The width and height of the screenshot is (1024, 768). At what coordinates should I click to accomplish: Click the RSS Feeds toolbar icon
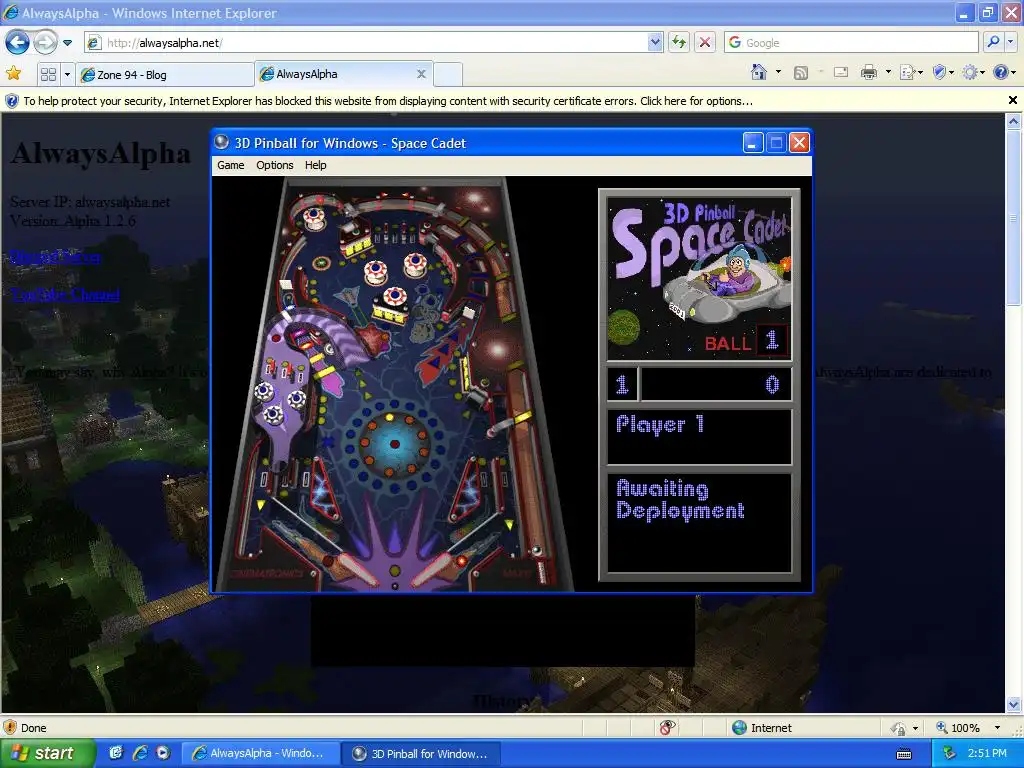[x=801, y=72]
